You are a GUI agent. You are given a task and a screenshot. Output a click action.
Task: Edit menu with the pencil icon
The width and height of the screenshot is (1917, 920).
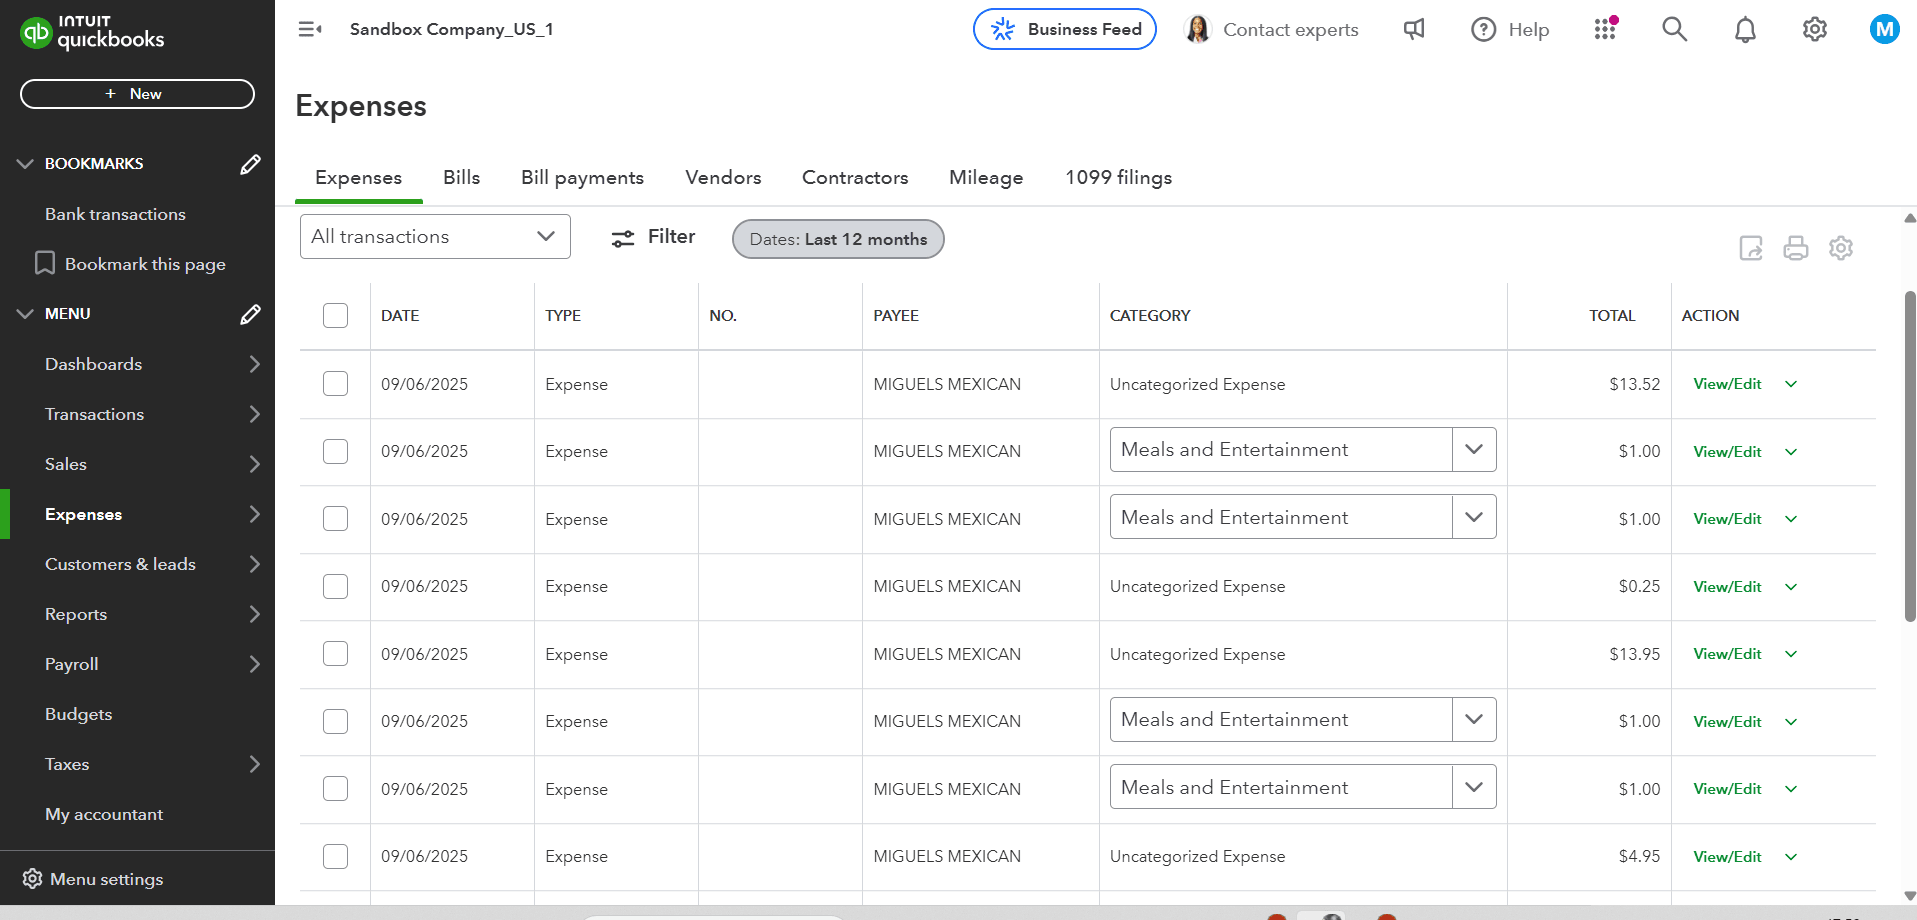click(x=250, y=314)
